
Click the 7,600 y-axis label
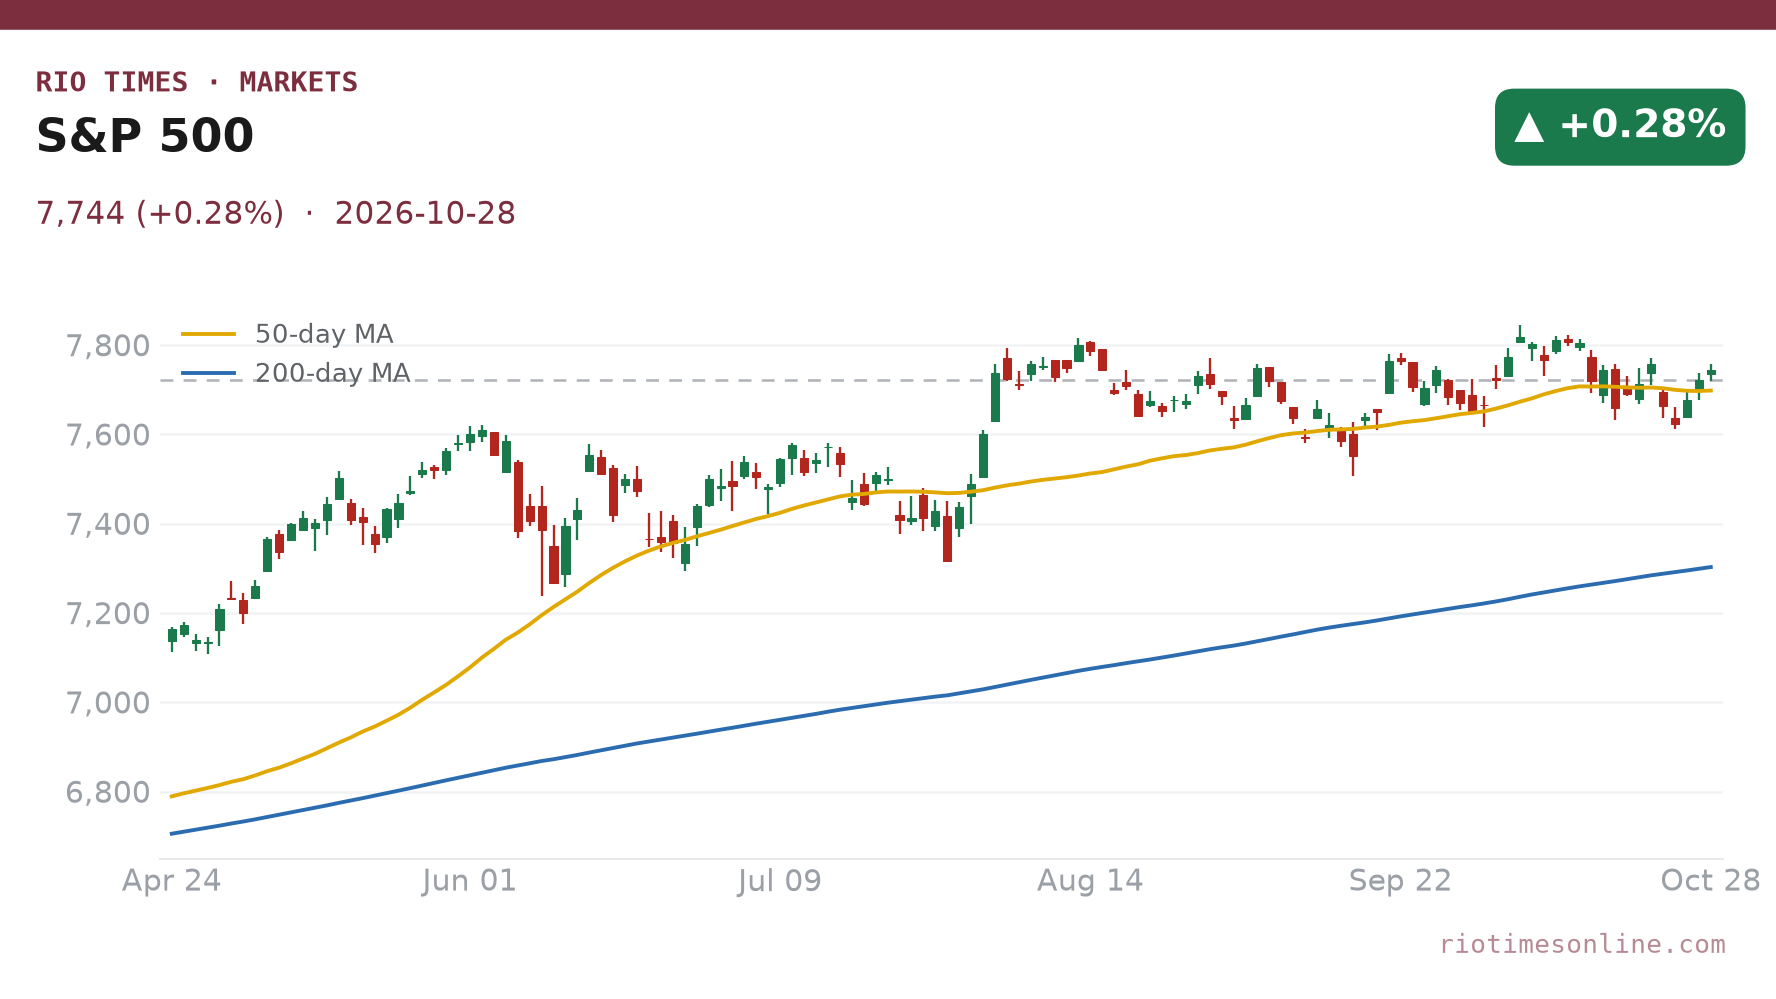(x=107, y=435)
